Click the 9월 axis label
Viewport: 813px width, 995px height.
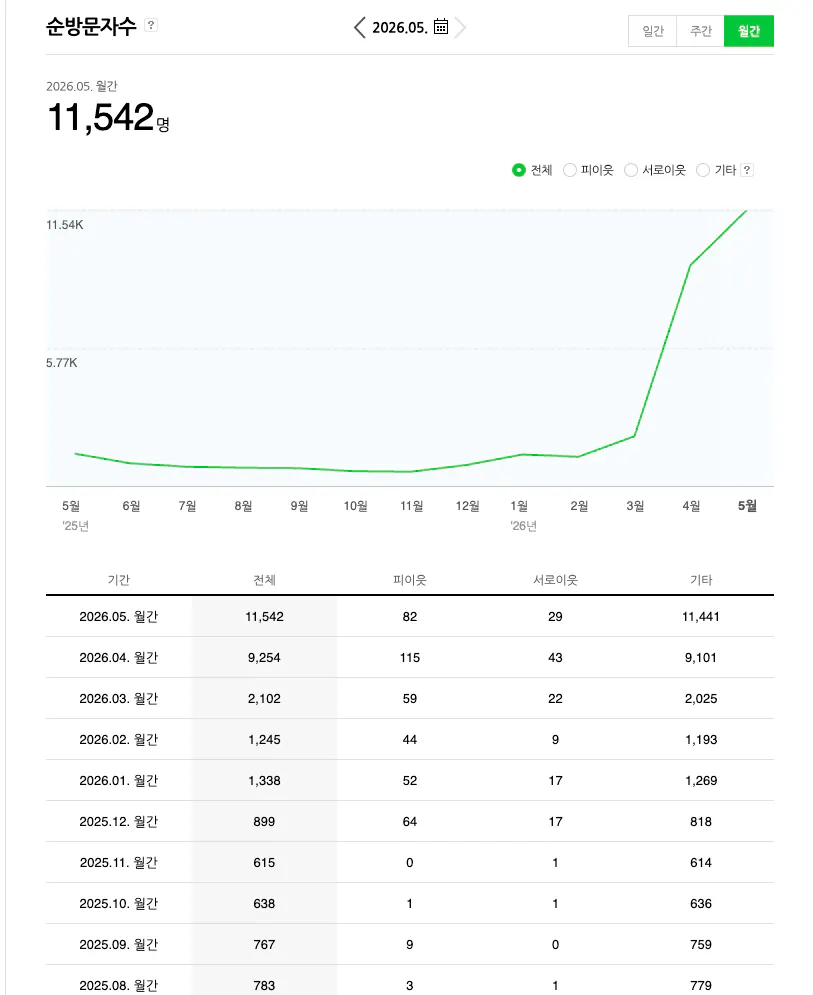click(300, 506)
